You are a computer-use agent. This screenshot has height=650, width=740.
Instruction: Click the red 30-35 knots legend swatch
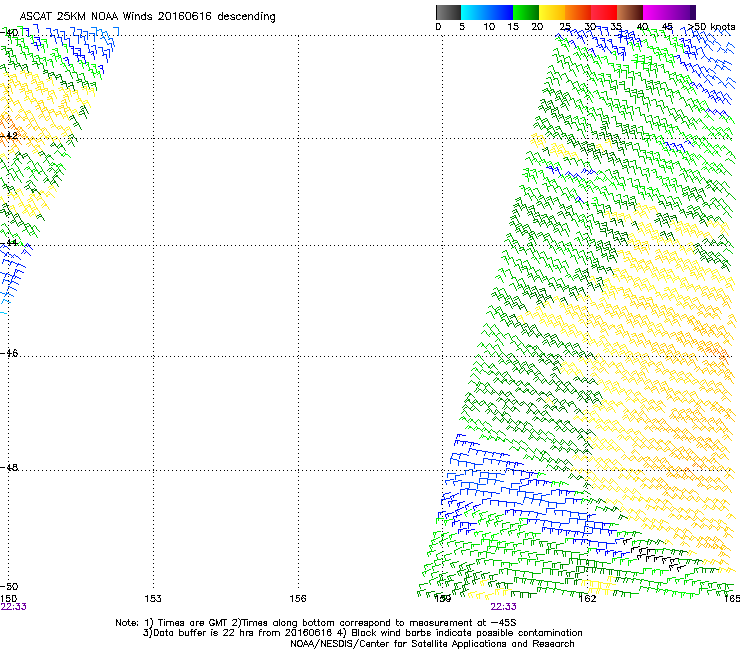(604, 12)
